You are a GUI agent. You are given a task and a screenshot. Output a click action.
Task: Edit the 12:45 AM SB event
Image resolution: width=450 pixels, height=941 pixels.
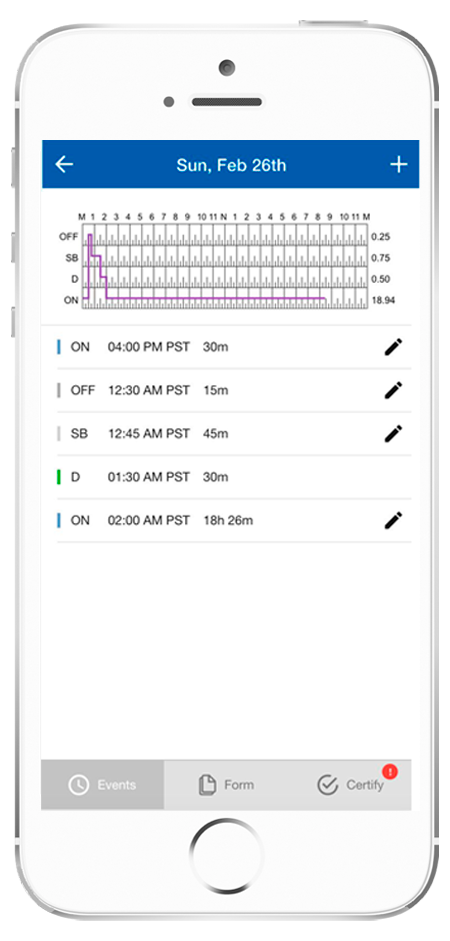point(393,433)
